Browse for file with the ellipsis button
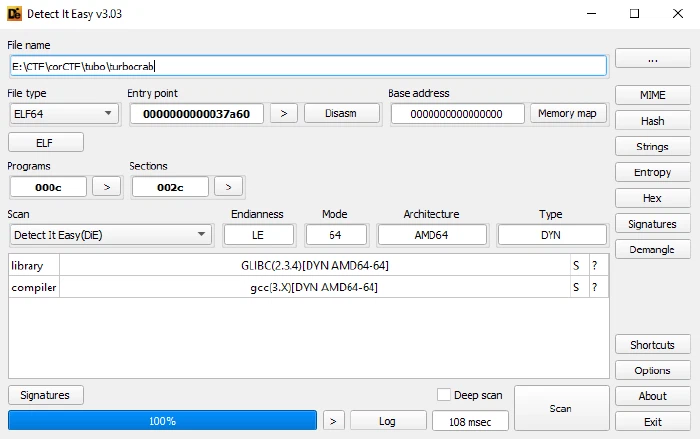Image resolution: width=700 pixels, height=439 pixels. pos(652,59)
